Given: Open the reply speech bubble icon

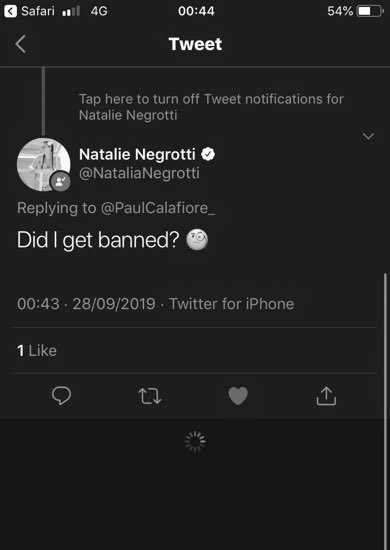Looking at the screenshot, I should click(61, 396).
